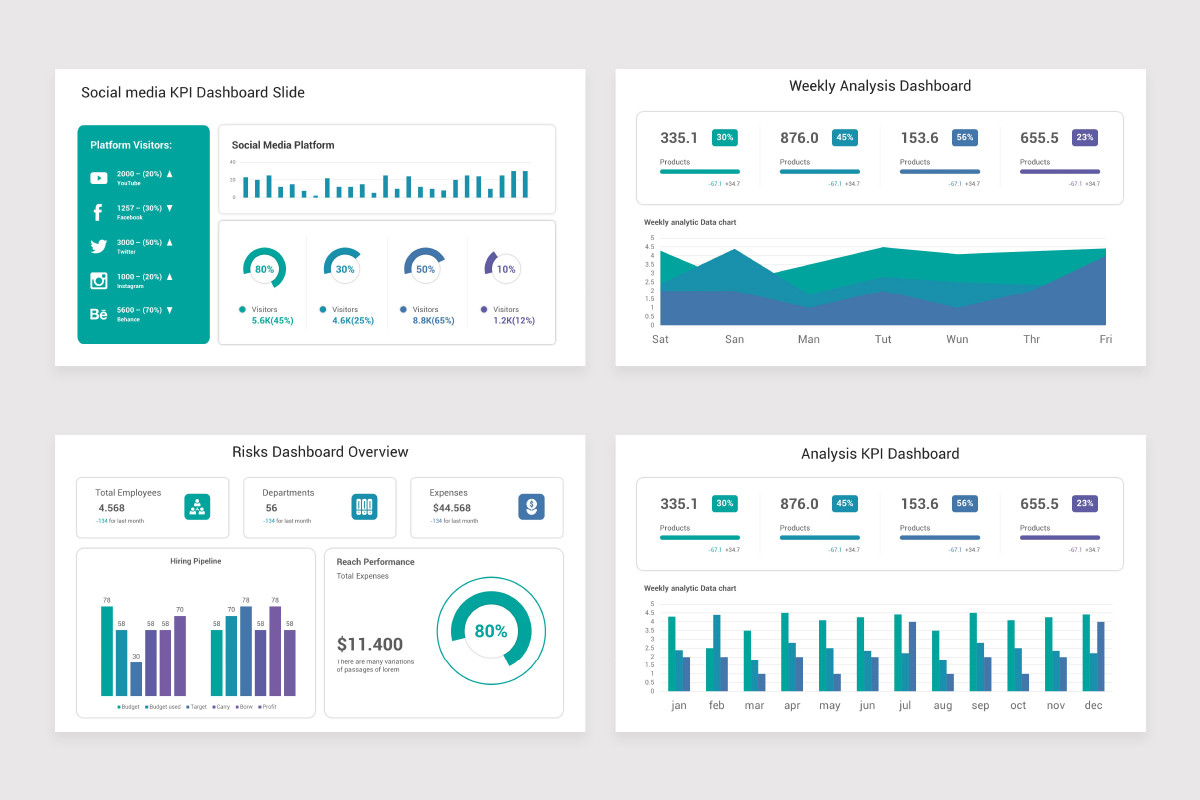Click the $11.400 Total Expenses value
Screen dimensions: 1200x800
click(368, 644)
